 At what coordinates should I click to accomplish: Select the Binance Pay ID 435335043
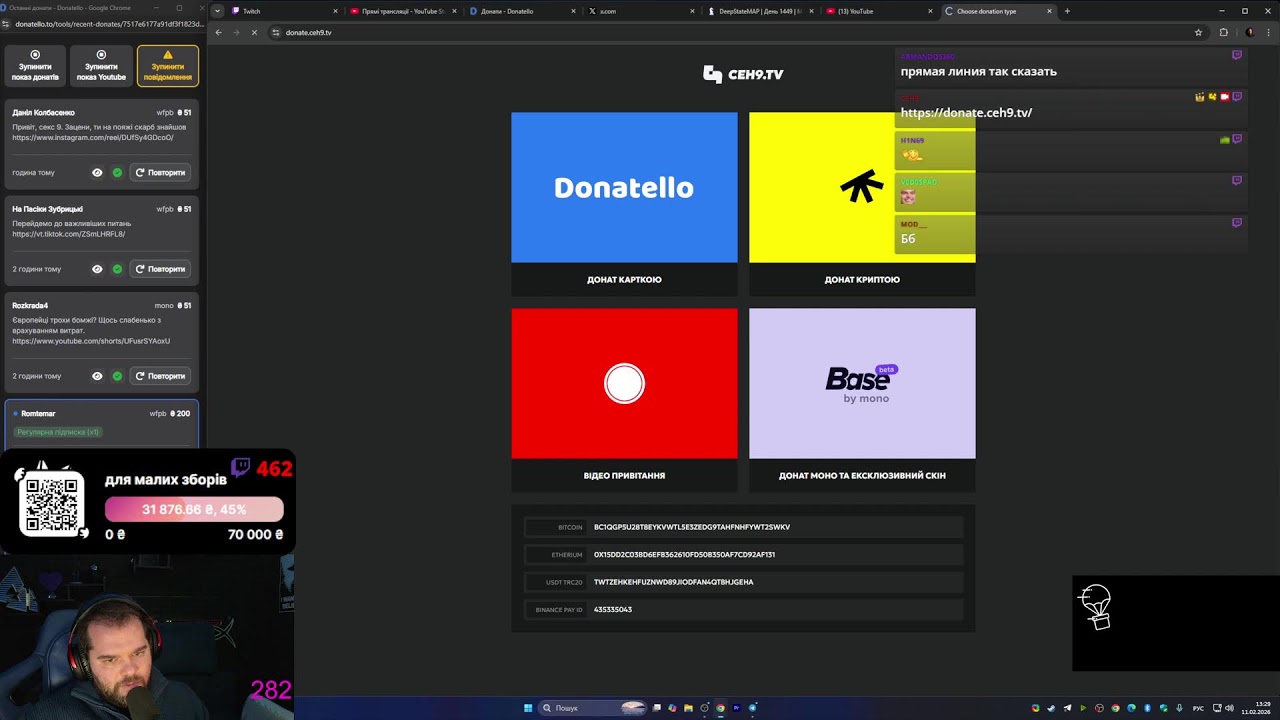[743, 609]
